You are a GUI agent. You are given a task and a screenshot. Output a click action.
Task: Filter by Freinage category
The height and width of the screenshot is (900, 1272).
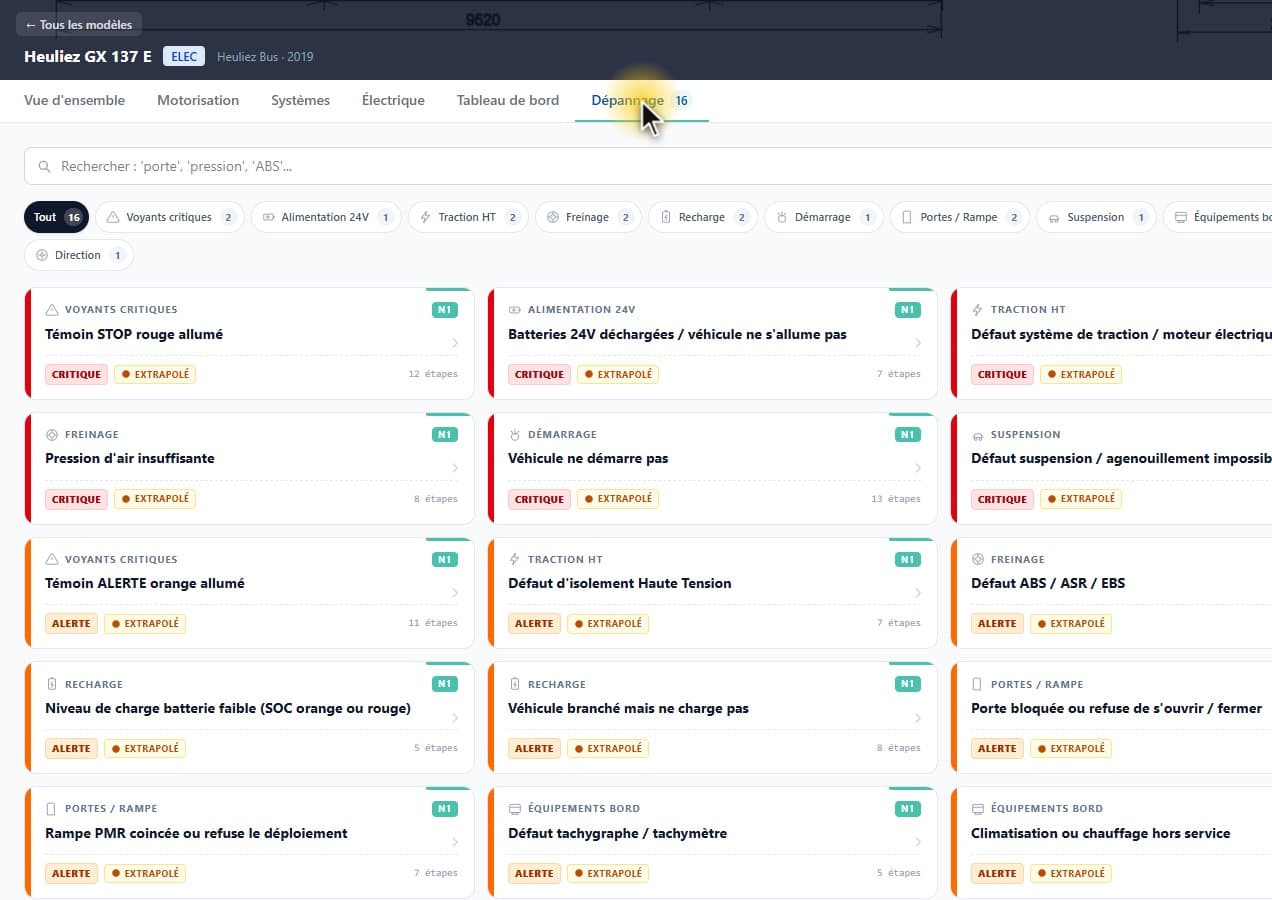click(x=588, y=217)
